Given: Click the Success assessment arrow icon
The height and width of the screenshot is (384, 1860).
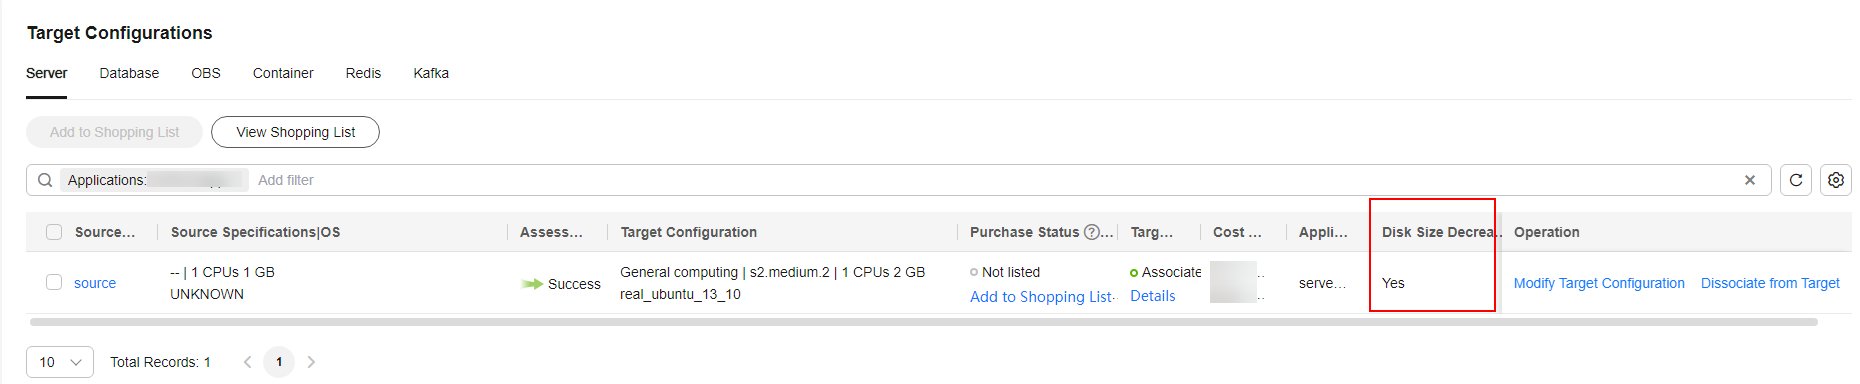Looking at the screenshot, I should tap(532, 284).
